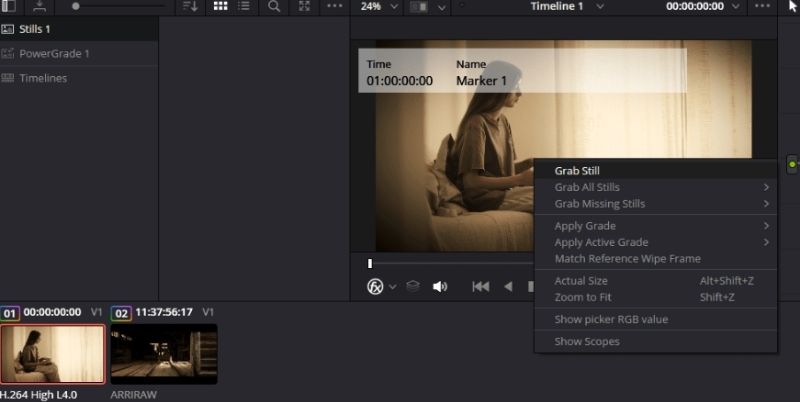Choose Zoom to Fit entry
Screen dimensions: 800x402
pos(656,297)
